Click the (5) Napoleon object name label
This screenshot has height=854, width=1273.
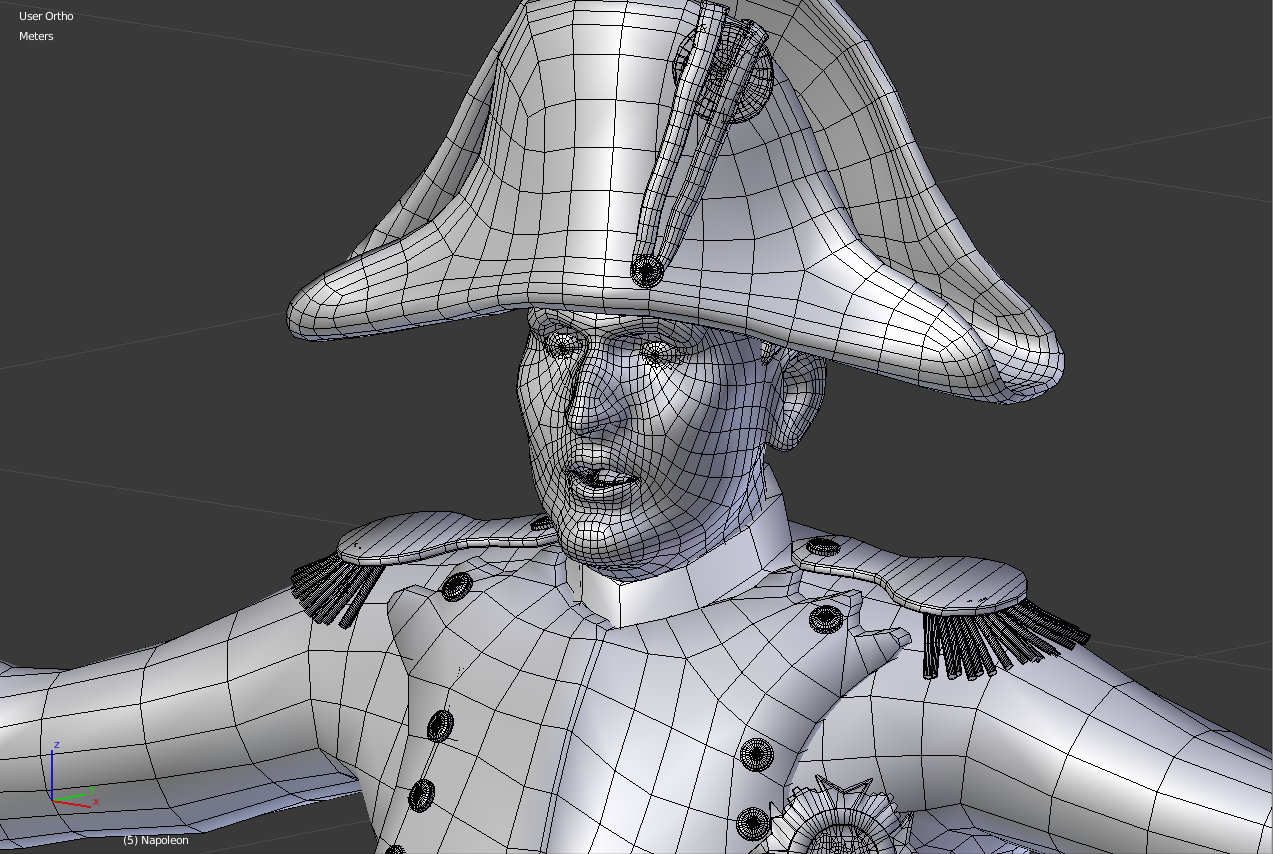(156, 840)
